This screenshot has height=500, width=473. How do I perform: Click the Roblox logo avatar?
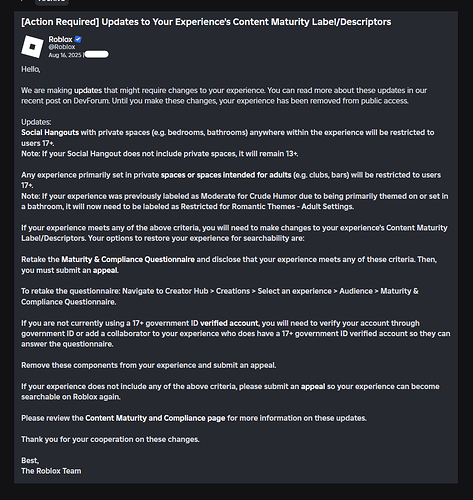point(32,47)
